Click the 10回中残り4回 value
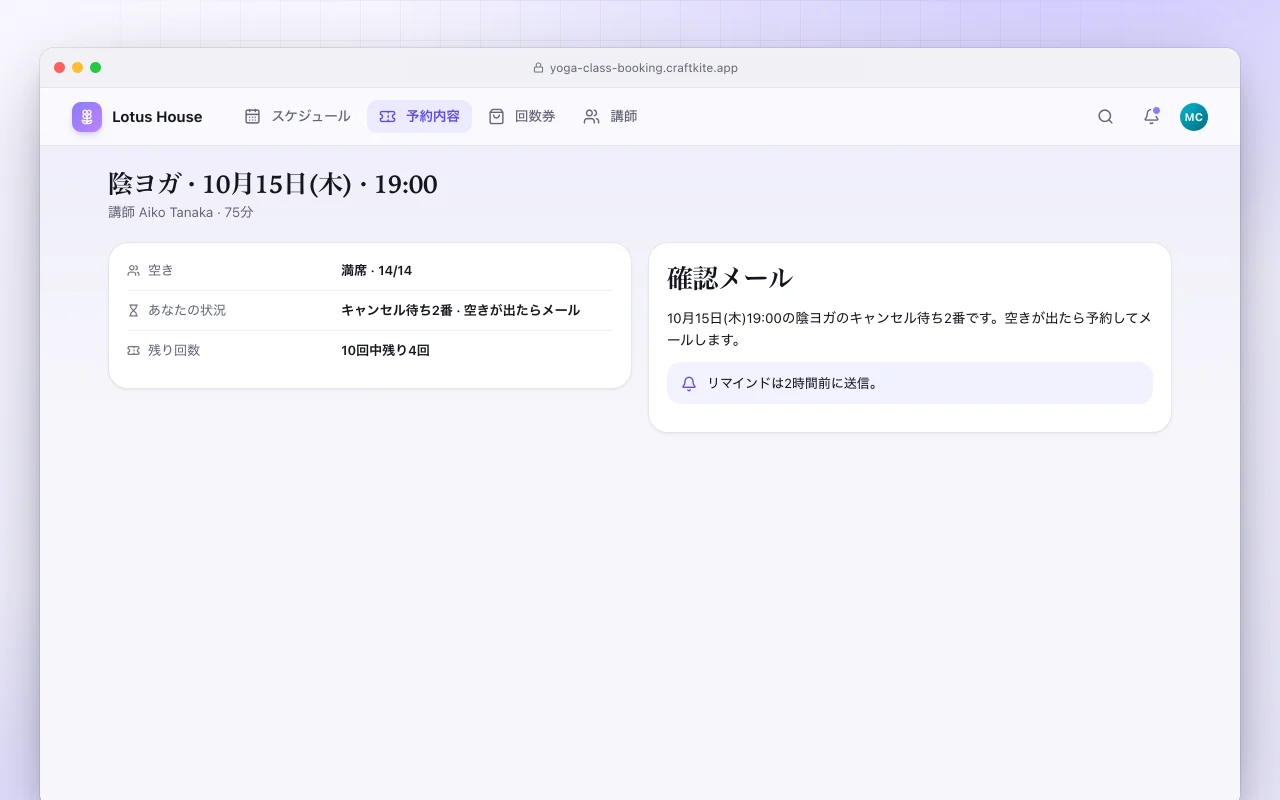 point(385,350)
